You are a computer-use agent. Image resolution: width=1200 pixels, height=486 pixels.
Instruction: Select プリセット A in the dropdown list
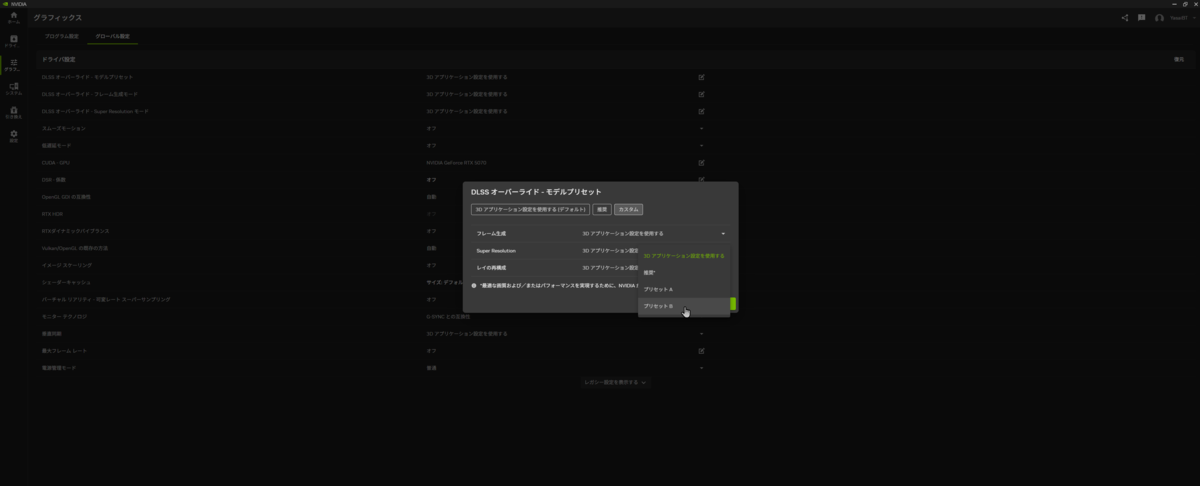(x=684, y=289)
